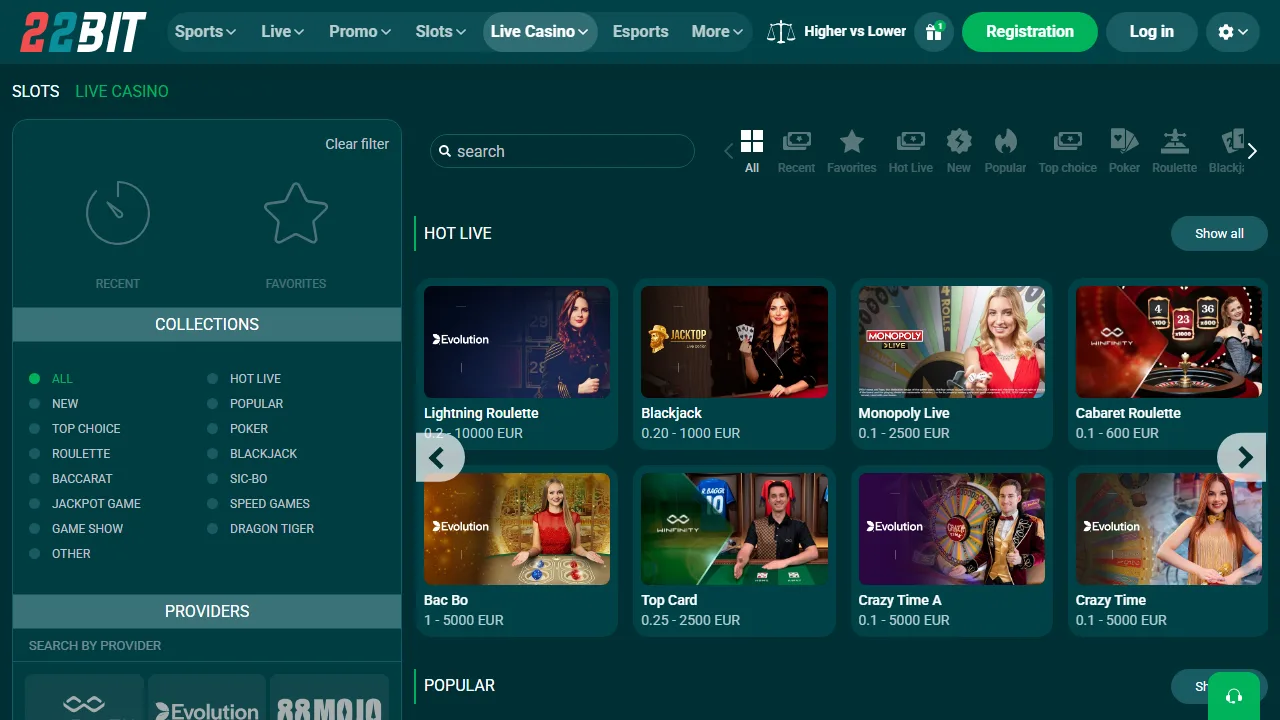Click the Registration button
Viewport: 1280px width, 720px height.
[x=1030, y=32]
